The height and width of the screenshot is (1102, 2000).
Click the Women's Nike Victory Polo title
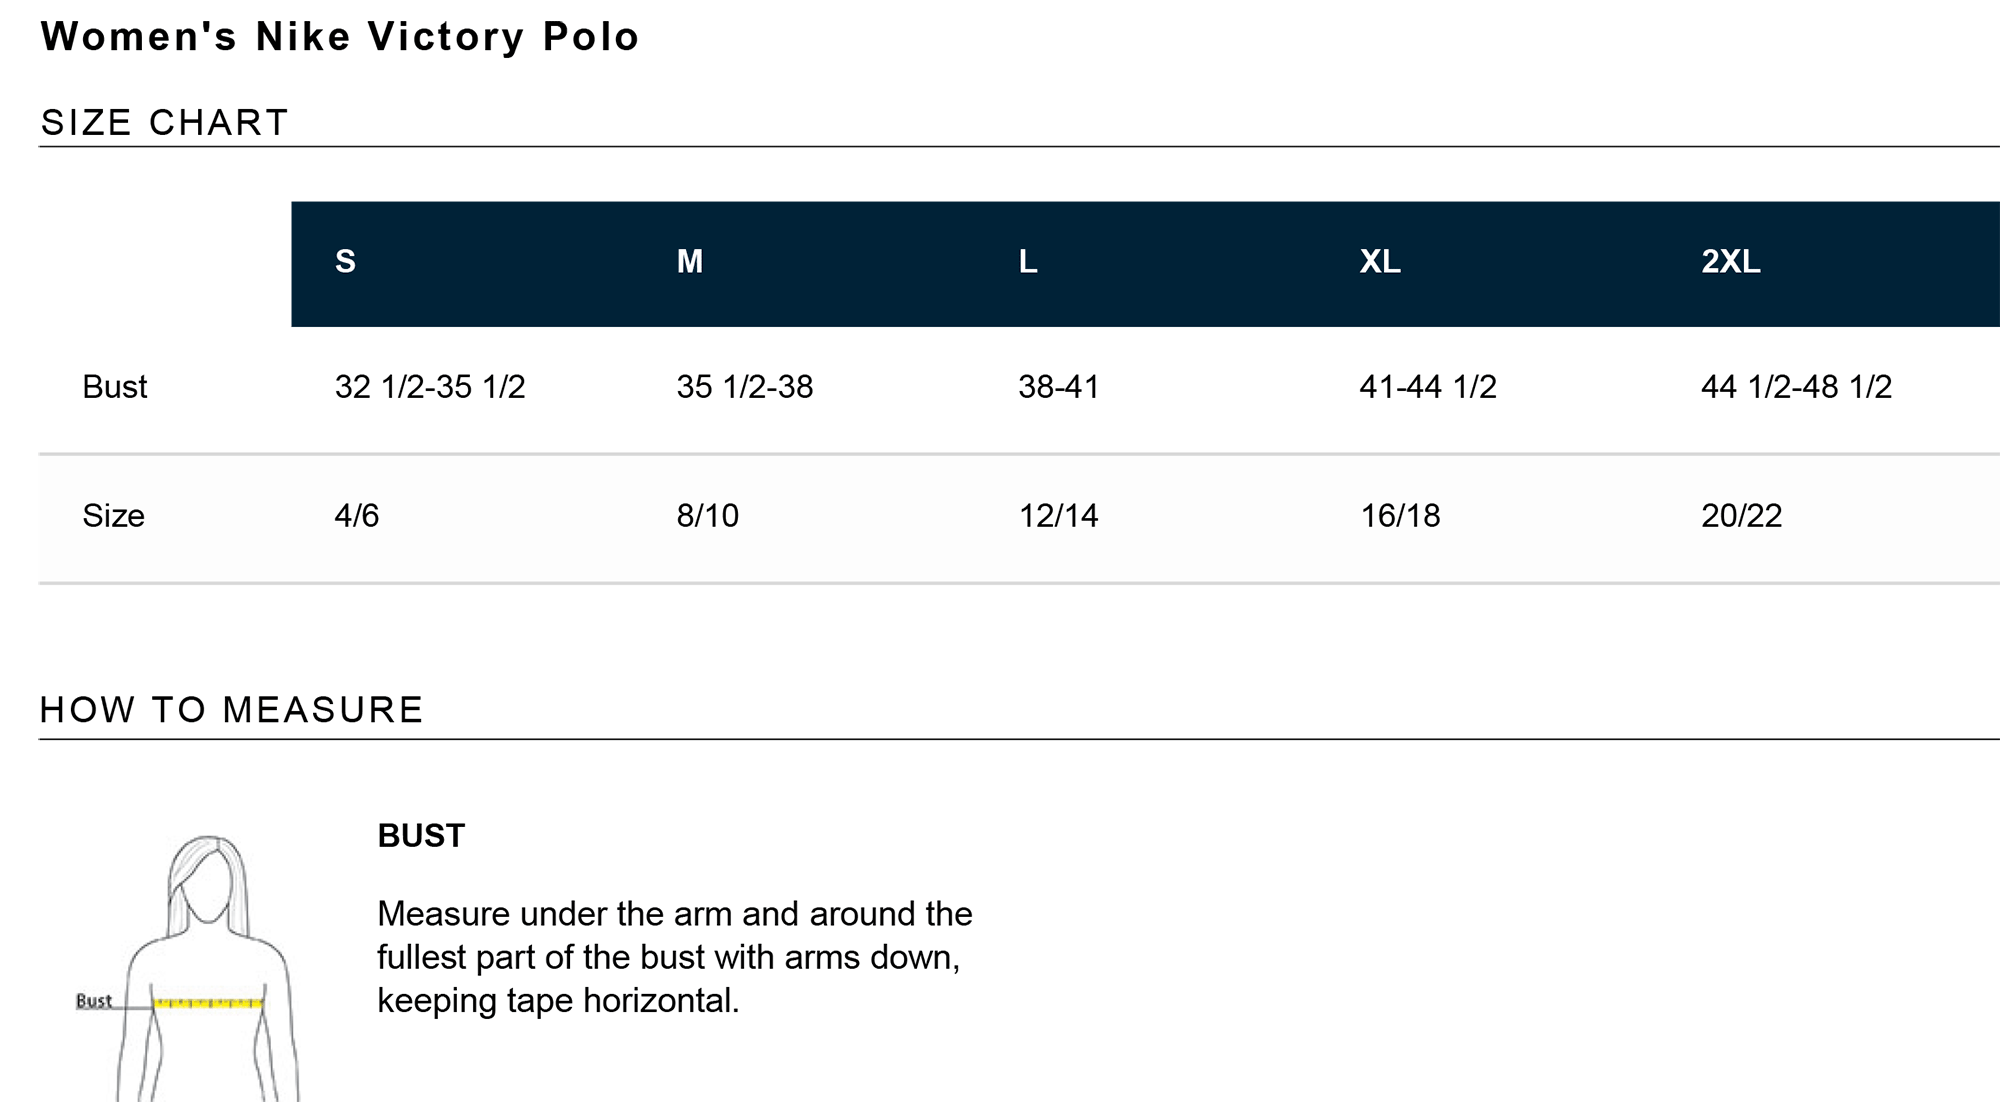[x=340, y=38]
